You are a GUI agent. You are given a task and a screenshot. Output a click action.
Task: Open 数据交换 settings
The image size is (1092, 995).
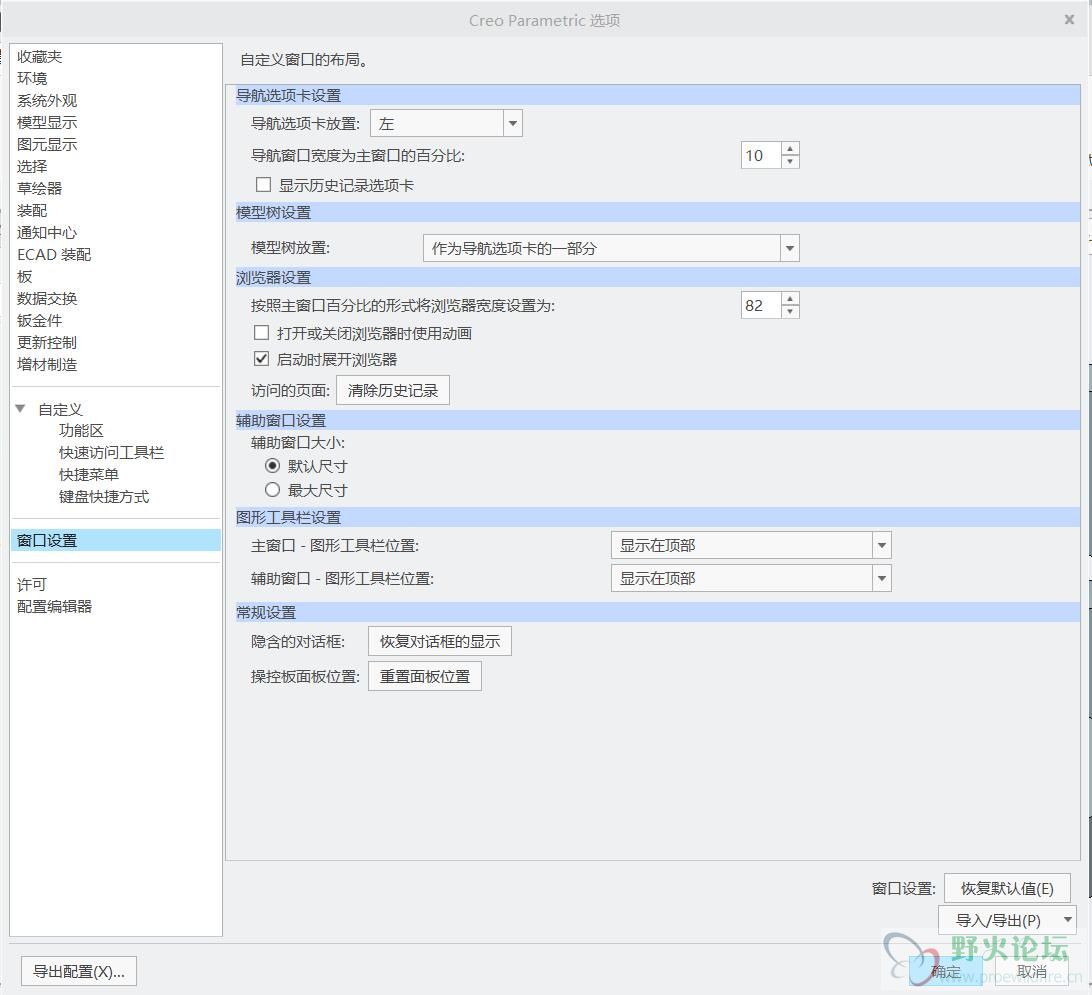coord(47,299)
